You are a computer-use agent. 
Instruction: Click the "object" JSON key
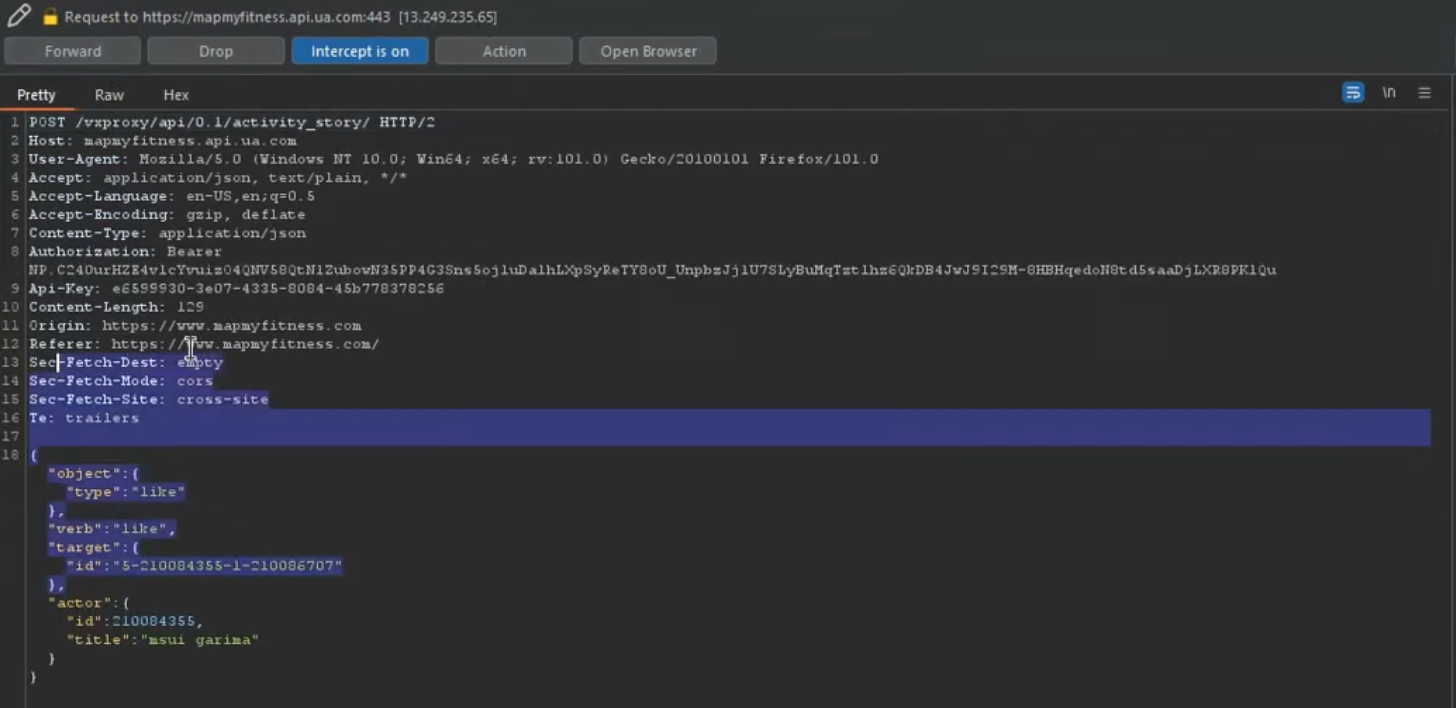[84, 474]
